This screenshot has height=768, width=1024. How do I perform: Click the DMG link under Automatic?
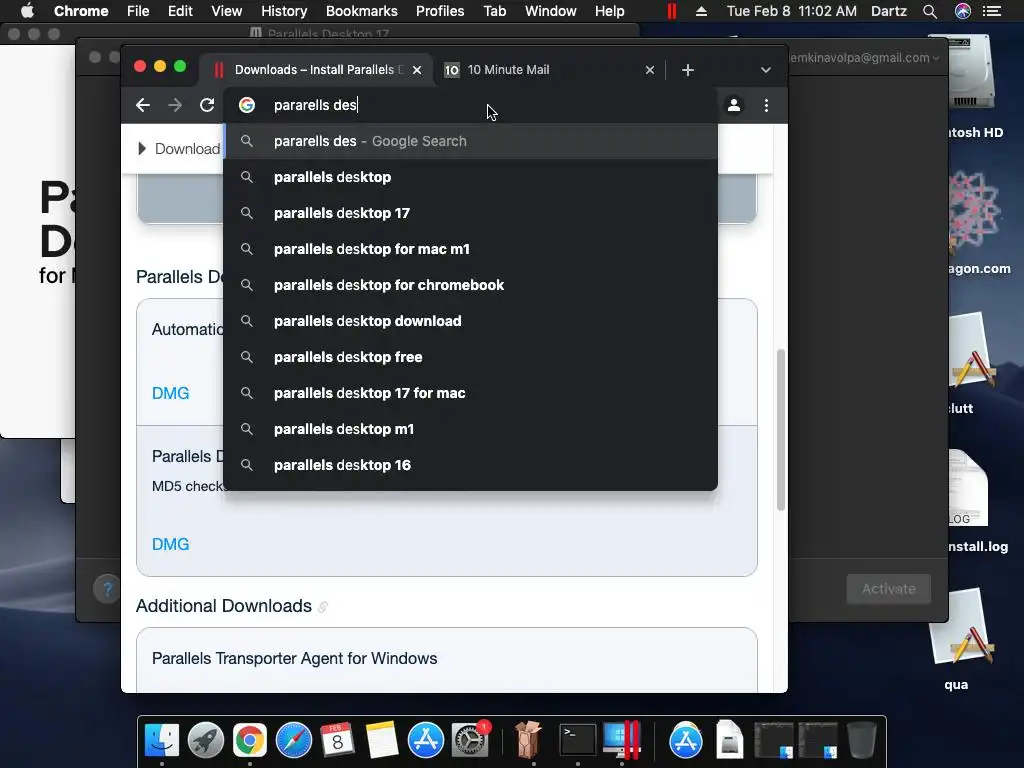[x=170, y=393]
